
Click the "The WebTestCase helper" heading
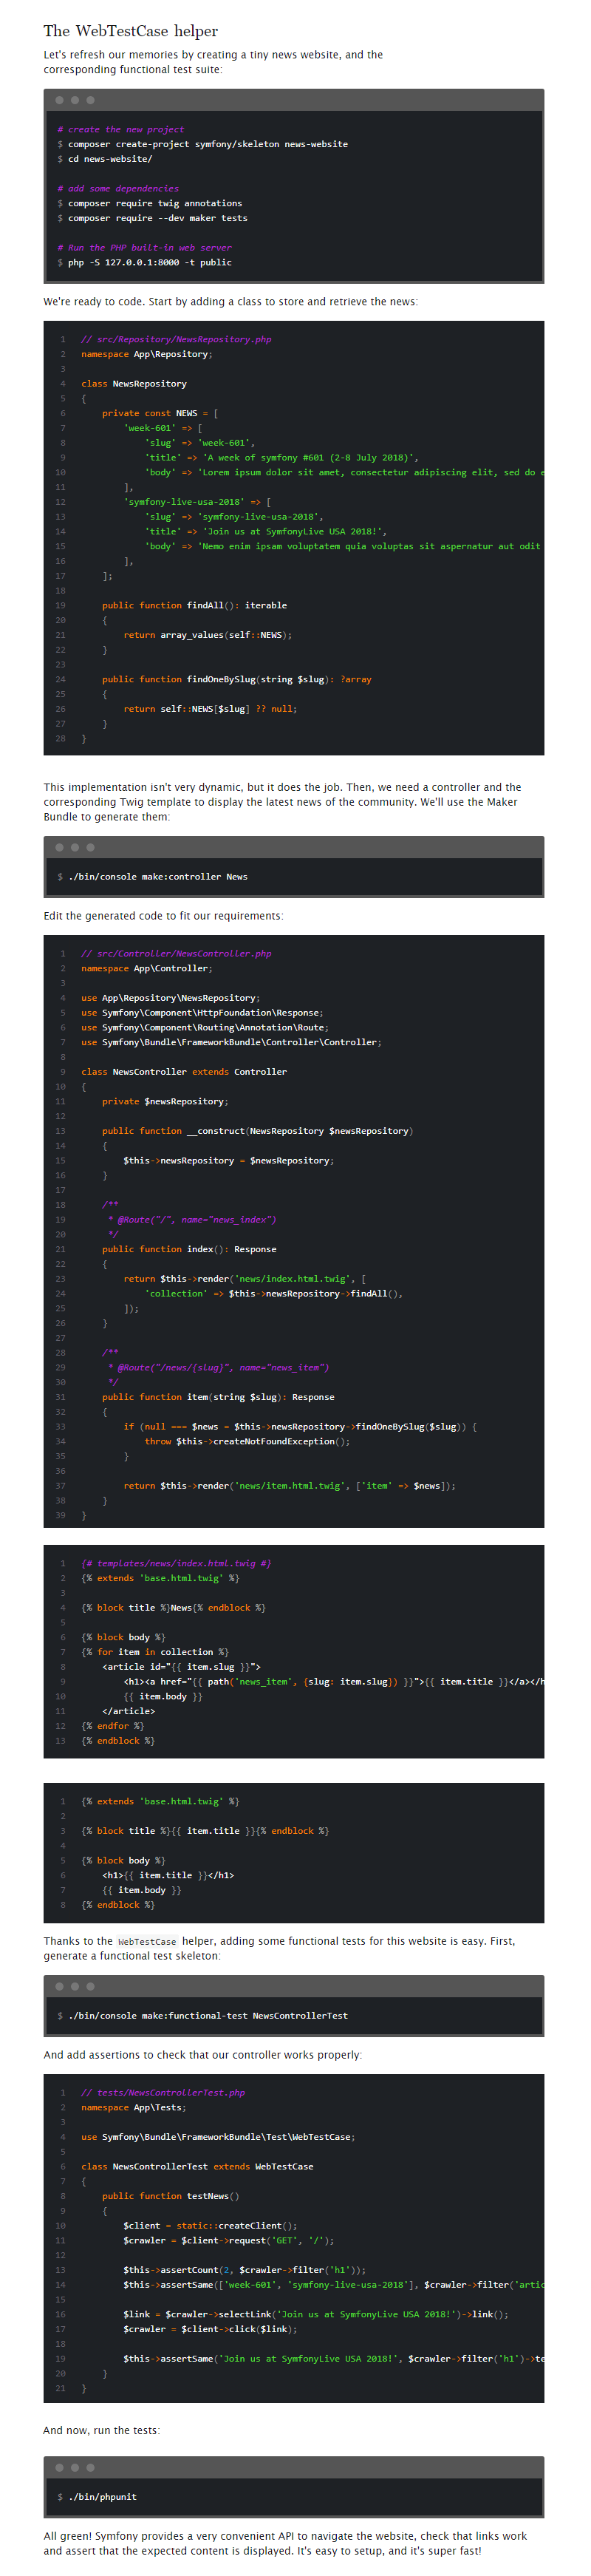tap(130, 31)
